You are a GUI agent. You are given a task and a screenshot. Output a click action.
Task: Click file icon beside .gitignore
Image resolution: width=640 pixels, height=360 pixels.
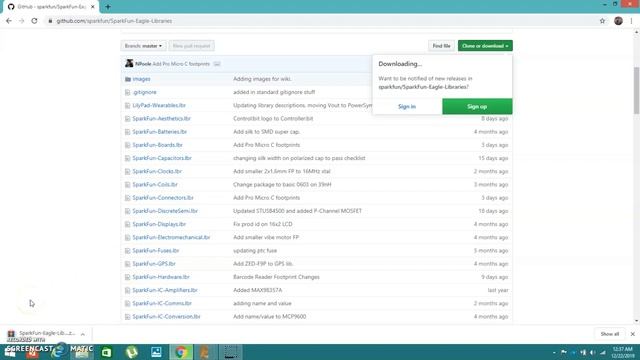127,92
